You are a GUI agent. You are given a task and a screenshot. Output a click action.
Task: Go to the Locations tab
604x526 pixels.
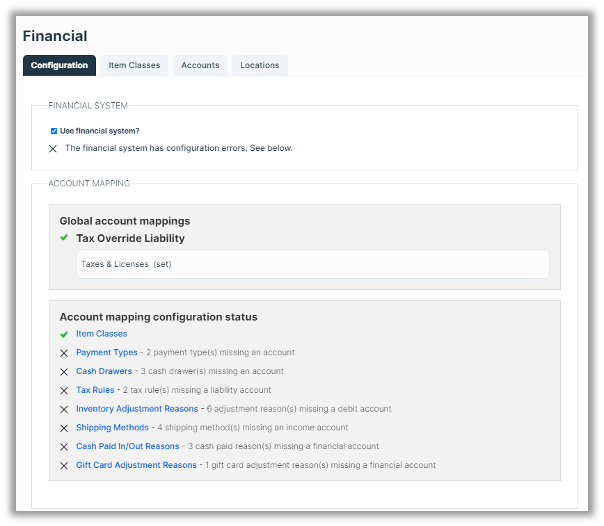click(x=260, y=66)
